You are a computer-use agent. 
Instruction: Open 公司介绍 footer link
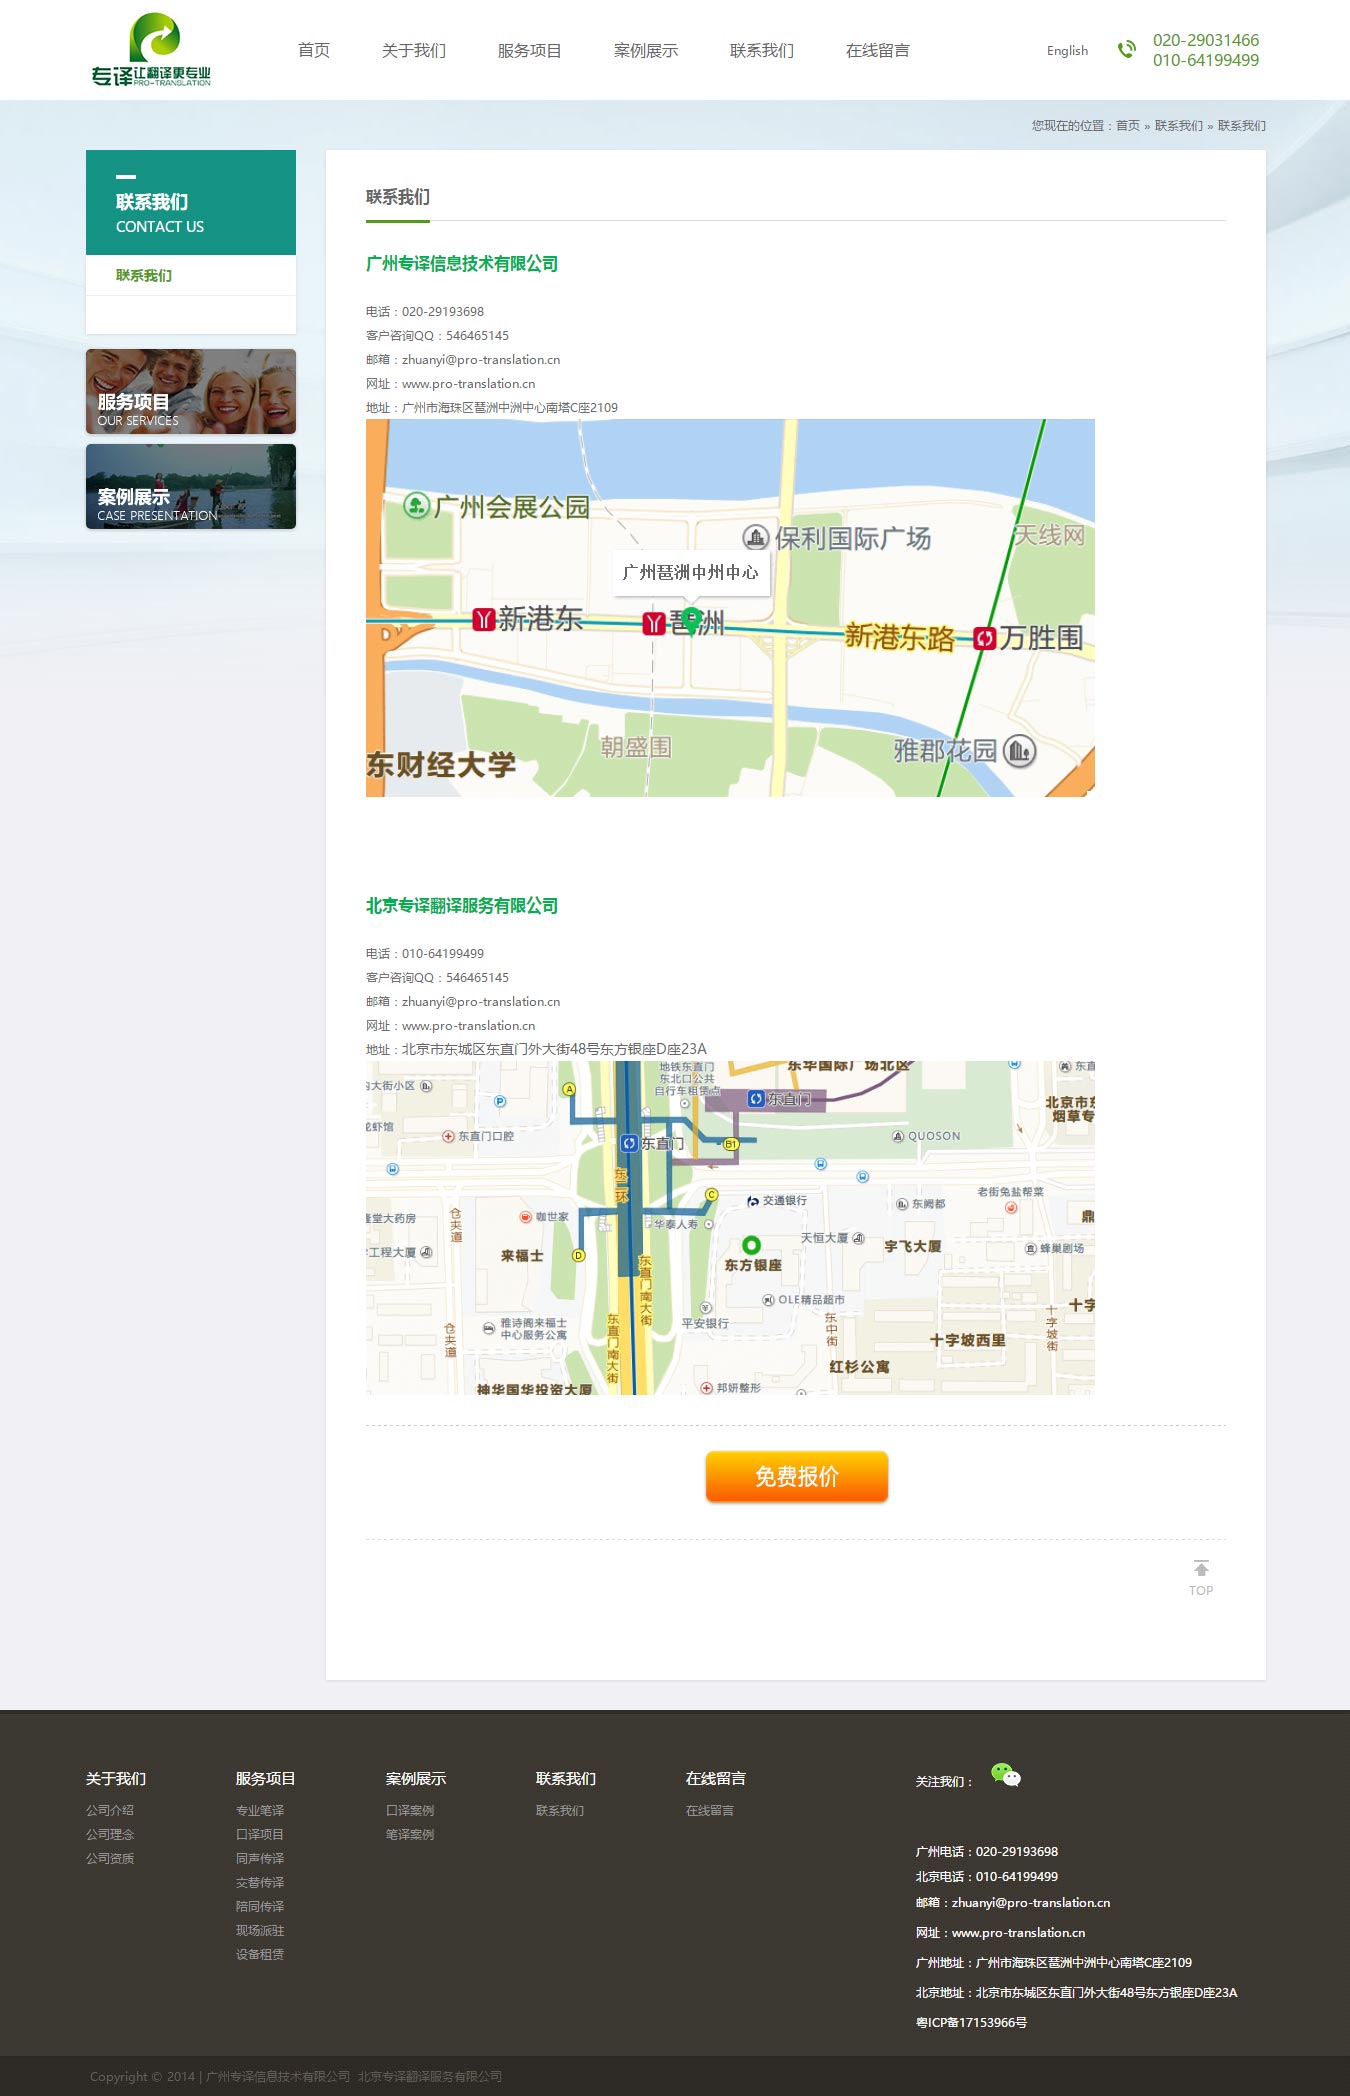click(x=110, y=1810)
